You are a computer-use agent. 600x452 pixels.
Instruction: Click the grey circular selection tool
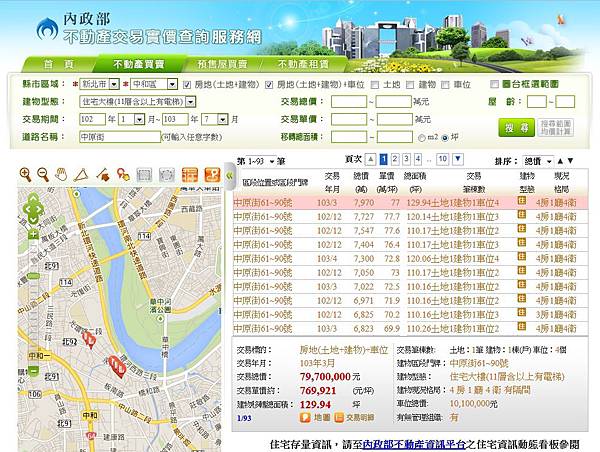tap(167, 175)
